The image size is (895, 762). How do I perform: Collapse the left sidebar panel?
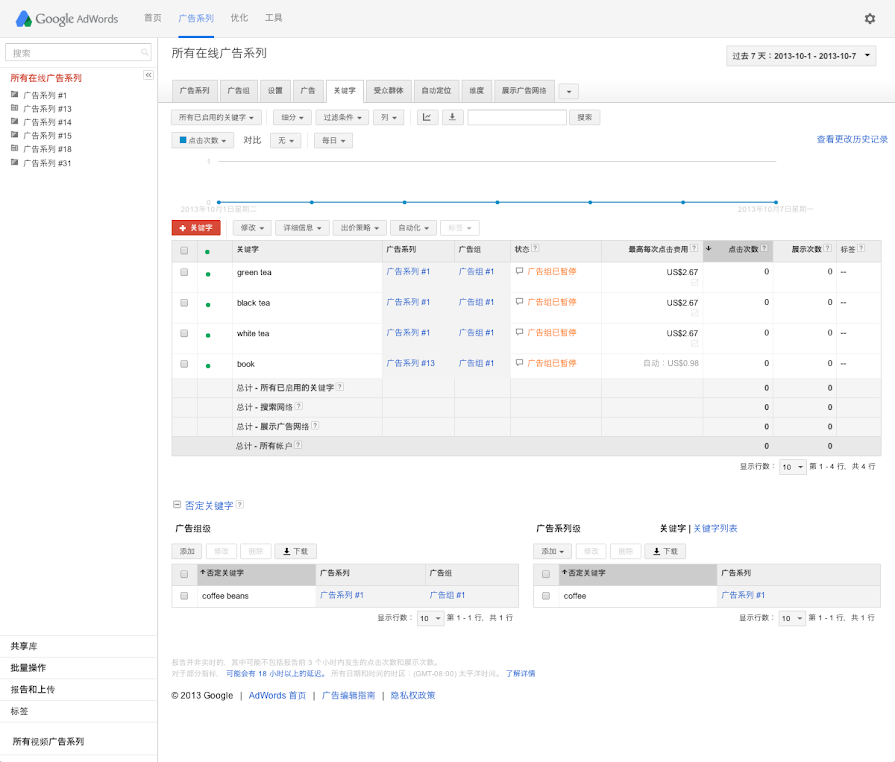[x=148, y=75]
